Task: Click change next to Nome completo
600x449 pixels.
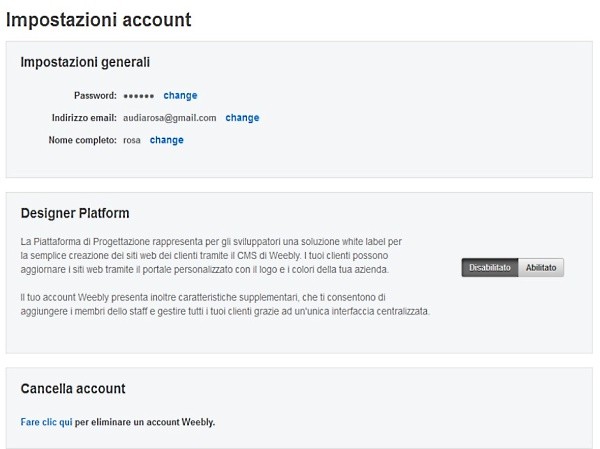Action: (x=166, y=140)
